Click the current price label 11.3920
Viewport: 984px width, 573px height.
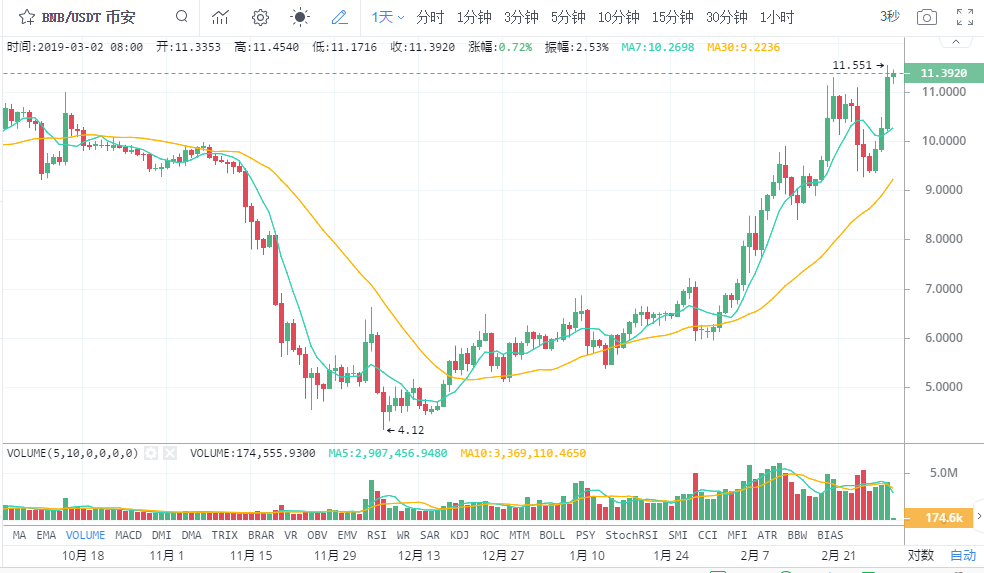pyautogui.click(x=944, y=73)
